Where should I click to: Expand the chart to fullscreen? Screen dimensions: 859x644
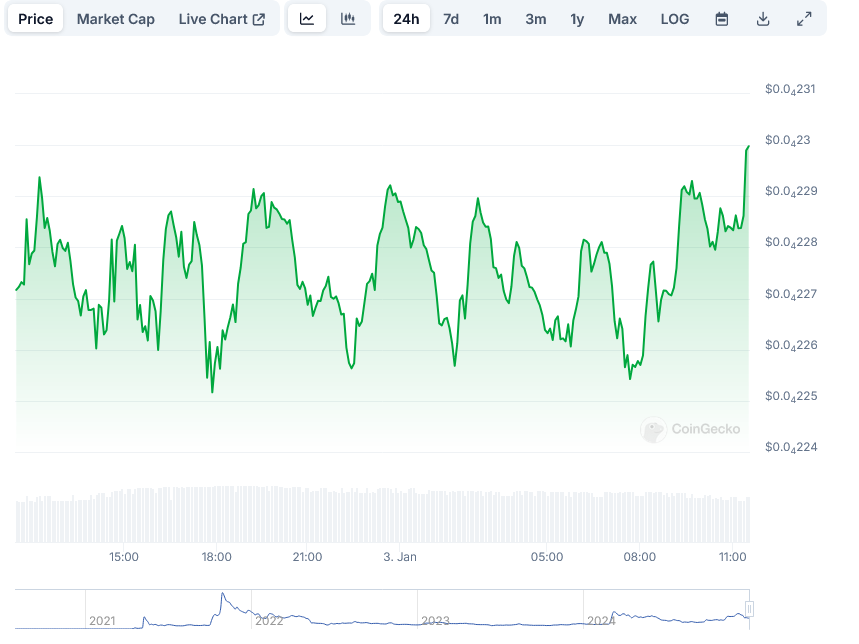click(804, 19)
